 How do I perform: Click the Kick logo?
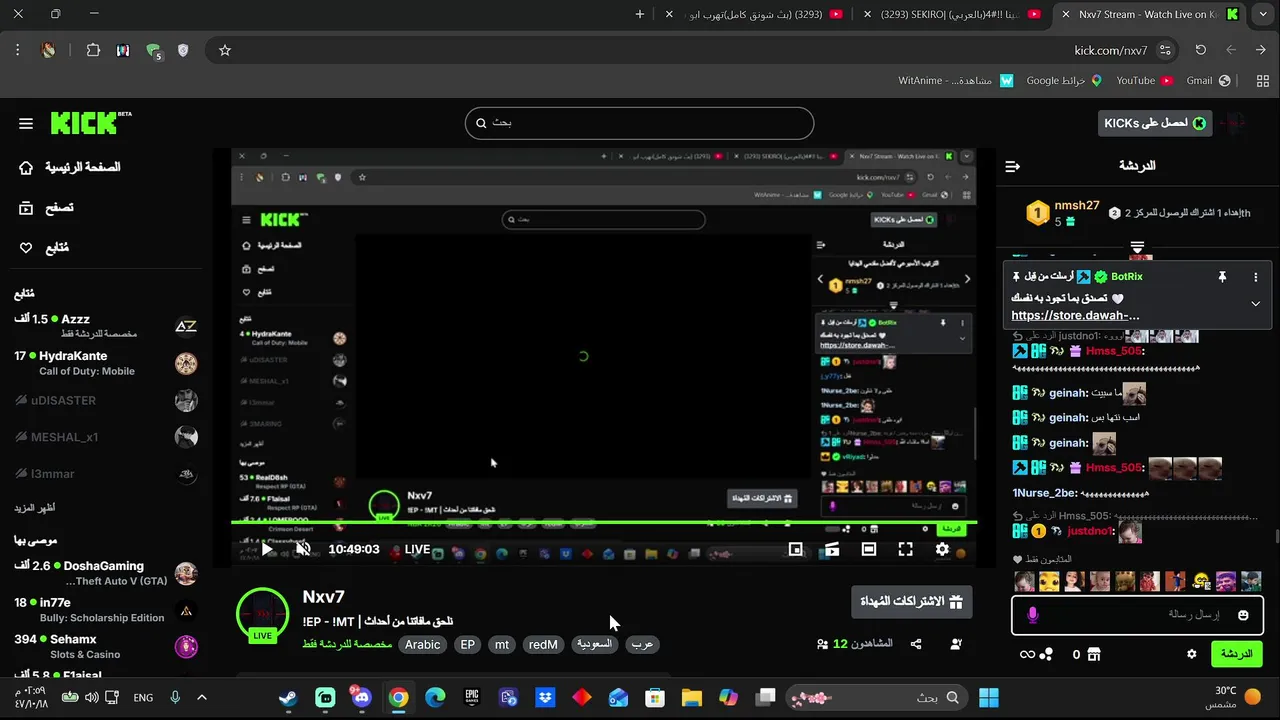pyautogui.click(x=90, y=123)
